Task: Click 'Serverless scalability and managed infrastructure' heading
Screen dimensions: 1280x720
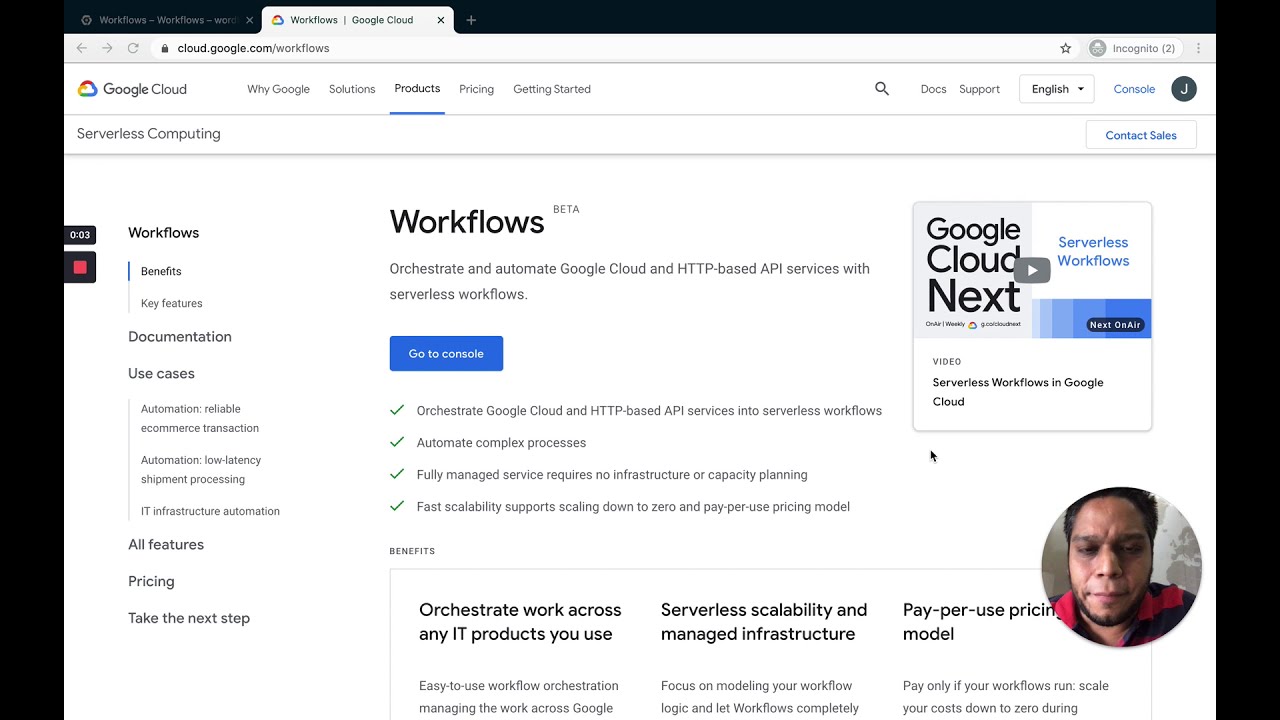Action: (764, 622)
